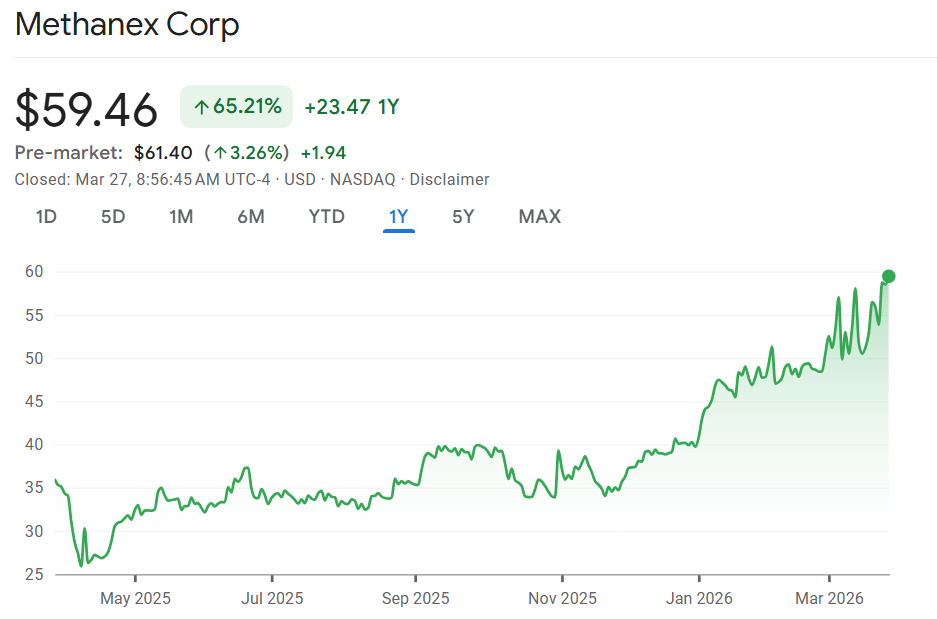The width and height of the screenshot is (937, 619).
Task: Switch to the 1D time range tab
Action: (x=46, y=216)
